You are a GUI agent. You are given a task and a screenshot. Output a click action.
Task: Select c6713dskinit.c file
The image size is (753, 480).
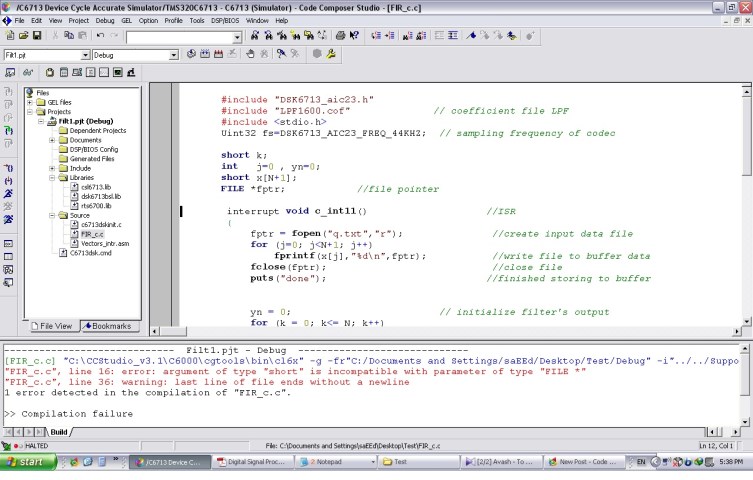[101, 225]
